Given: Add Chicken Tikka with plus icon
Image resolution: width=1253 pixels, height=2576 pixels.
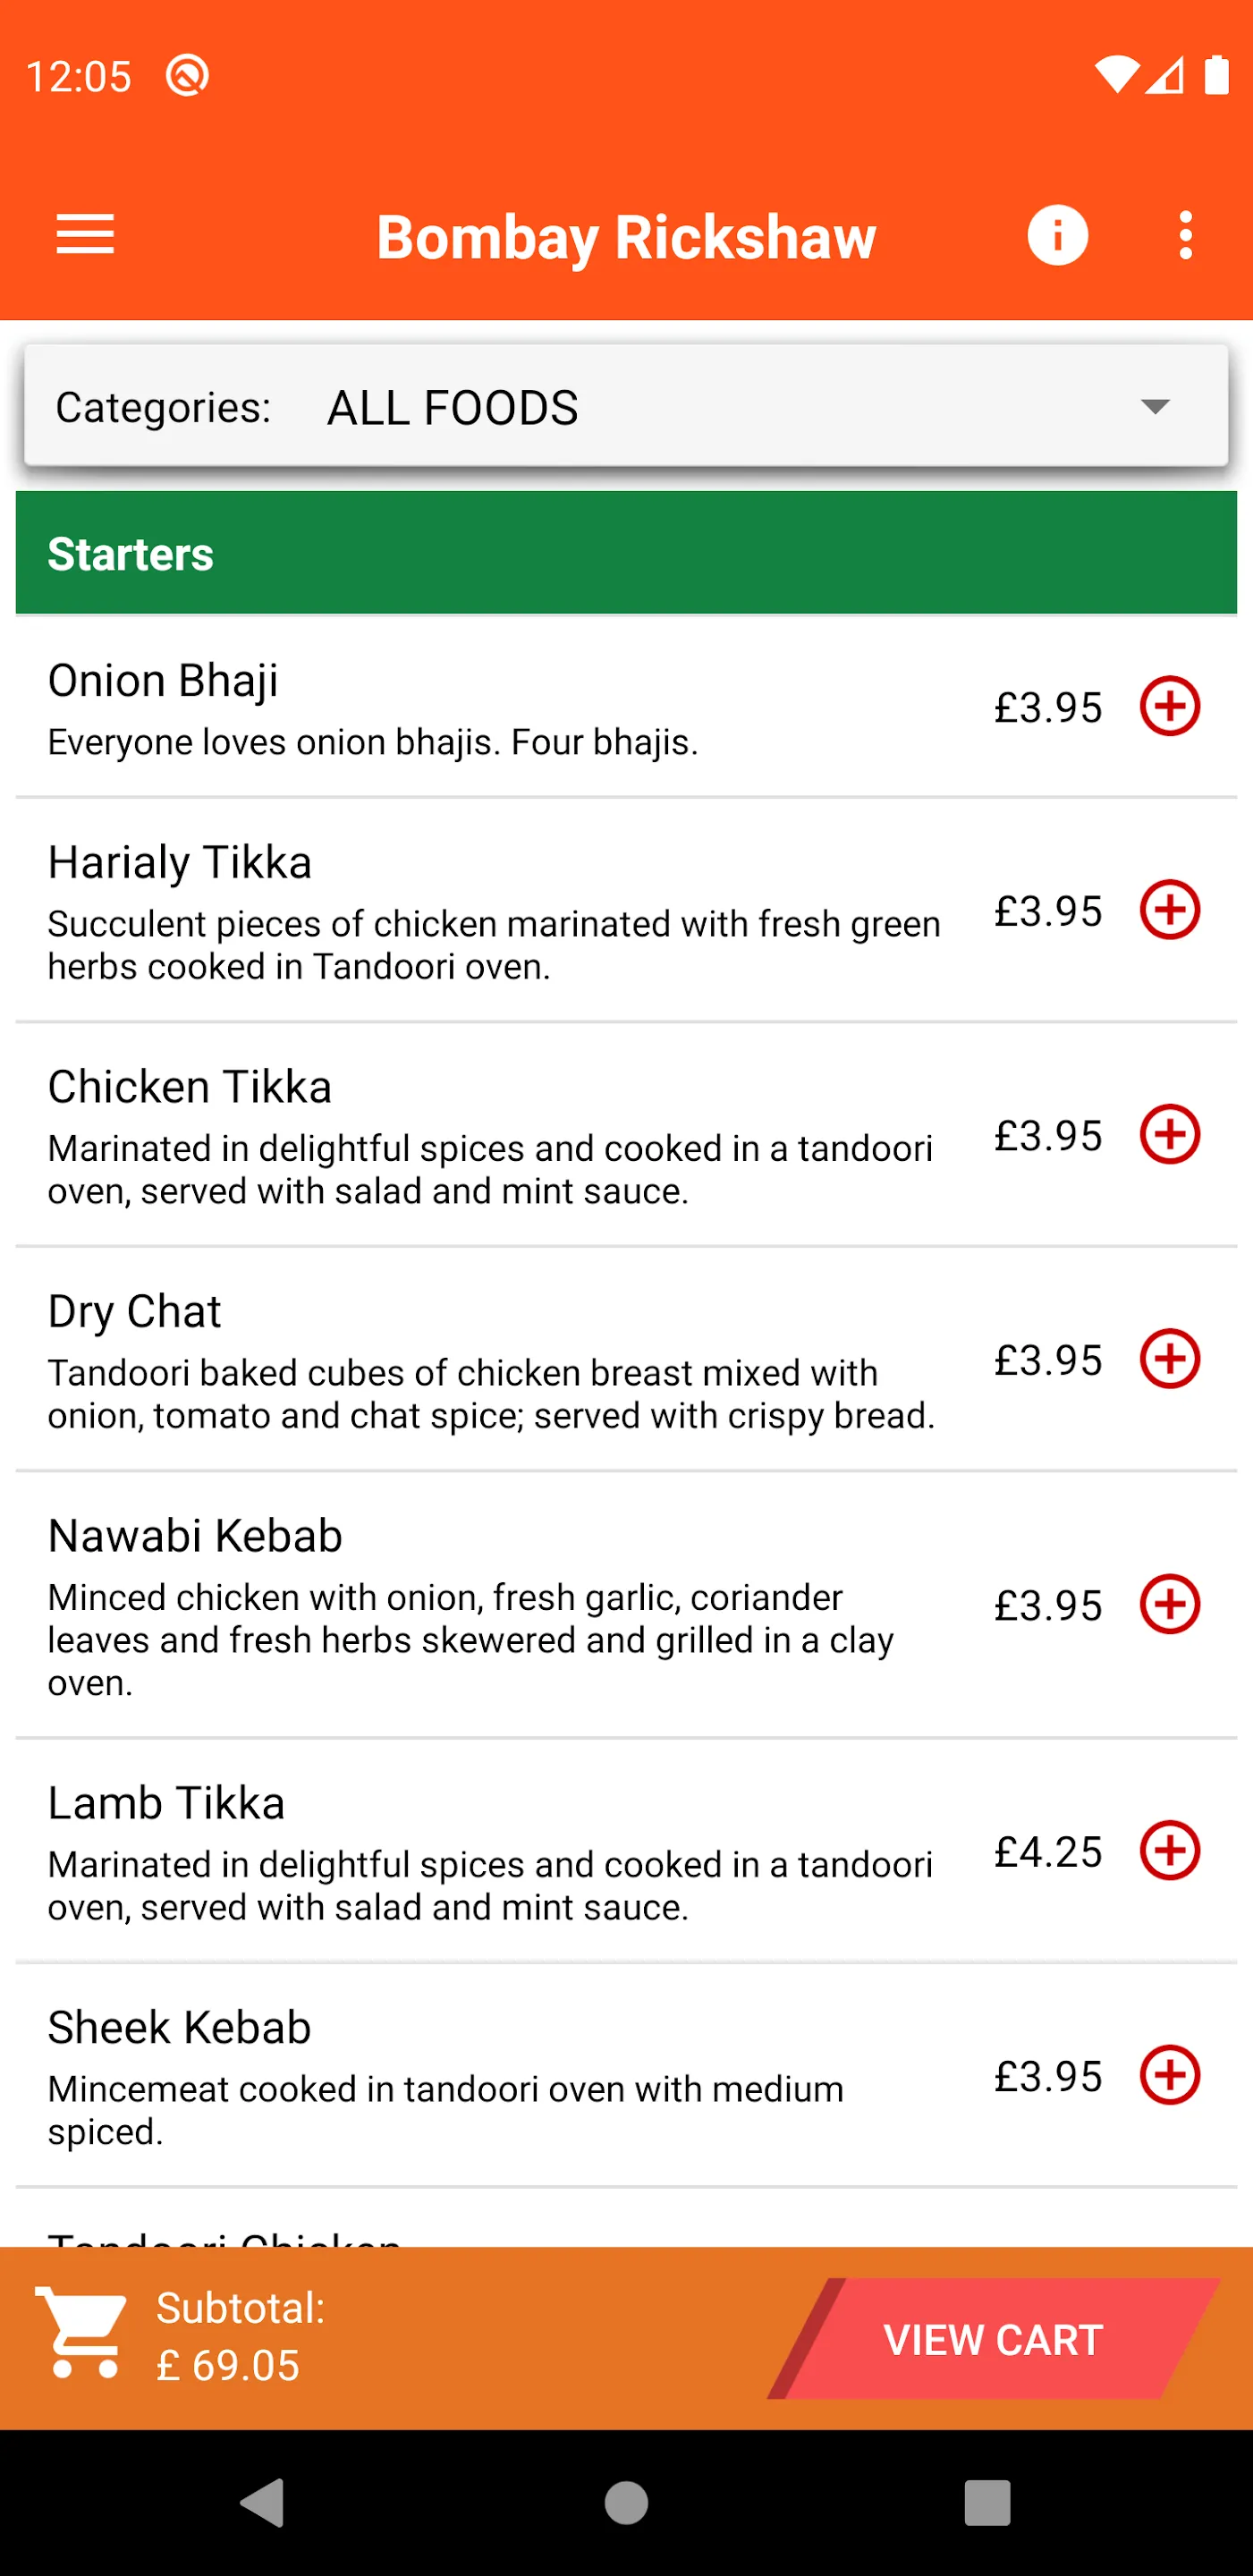Looking at the screenshot, I should 1169,1134.
